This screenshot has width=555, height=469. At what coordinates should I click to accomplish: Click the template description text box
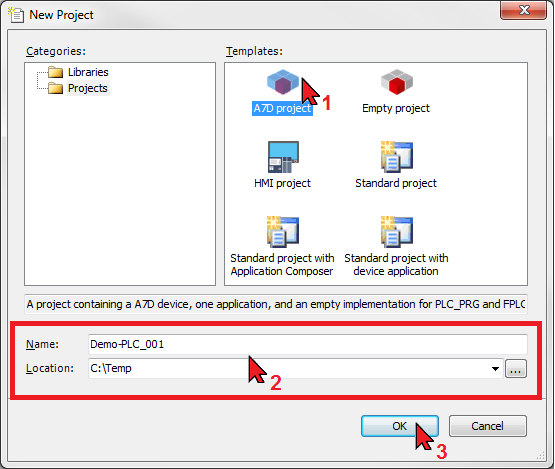coord(276,304)
